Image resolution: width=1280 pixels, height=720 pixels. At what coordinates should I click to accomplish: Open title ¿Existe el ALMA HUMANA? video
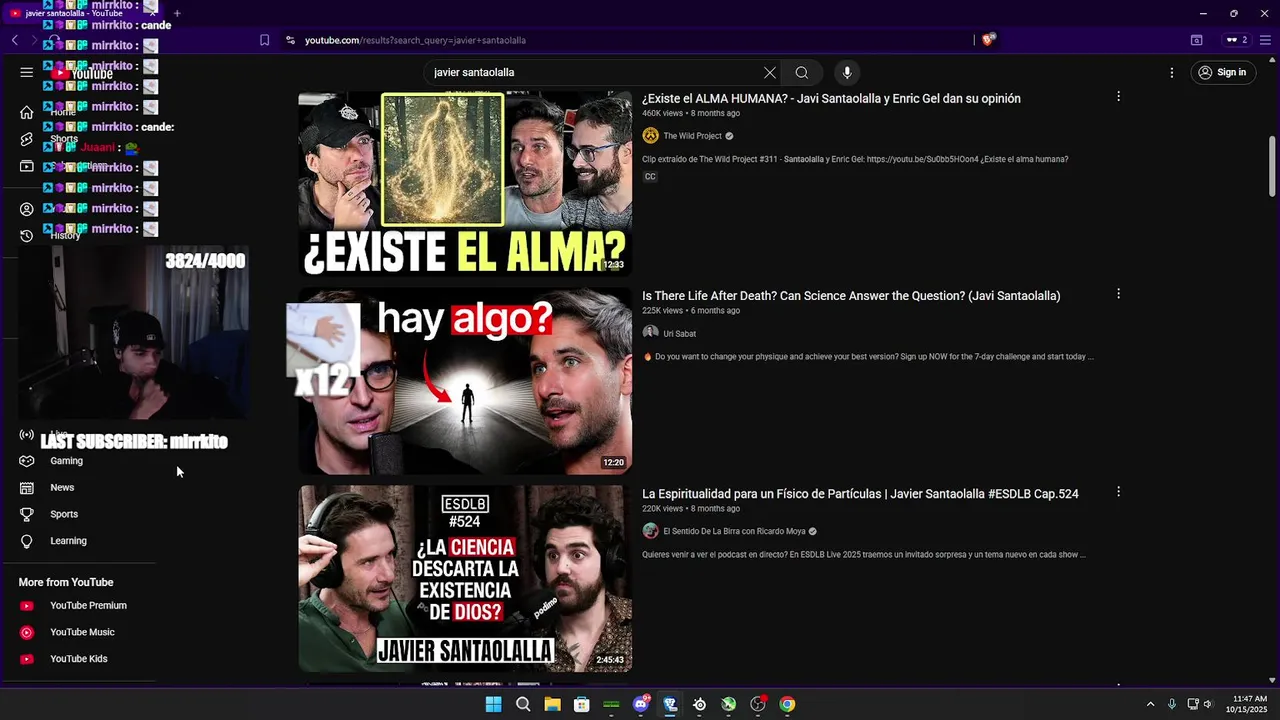pos(831,99)
